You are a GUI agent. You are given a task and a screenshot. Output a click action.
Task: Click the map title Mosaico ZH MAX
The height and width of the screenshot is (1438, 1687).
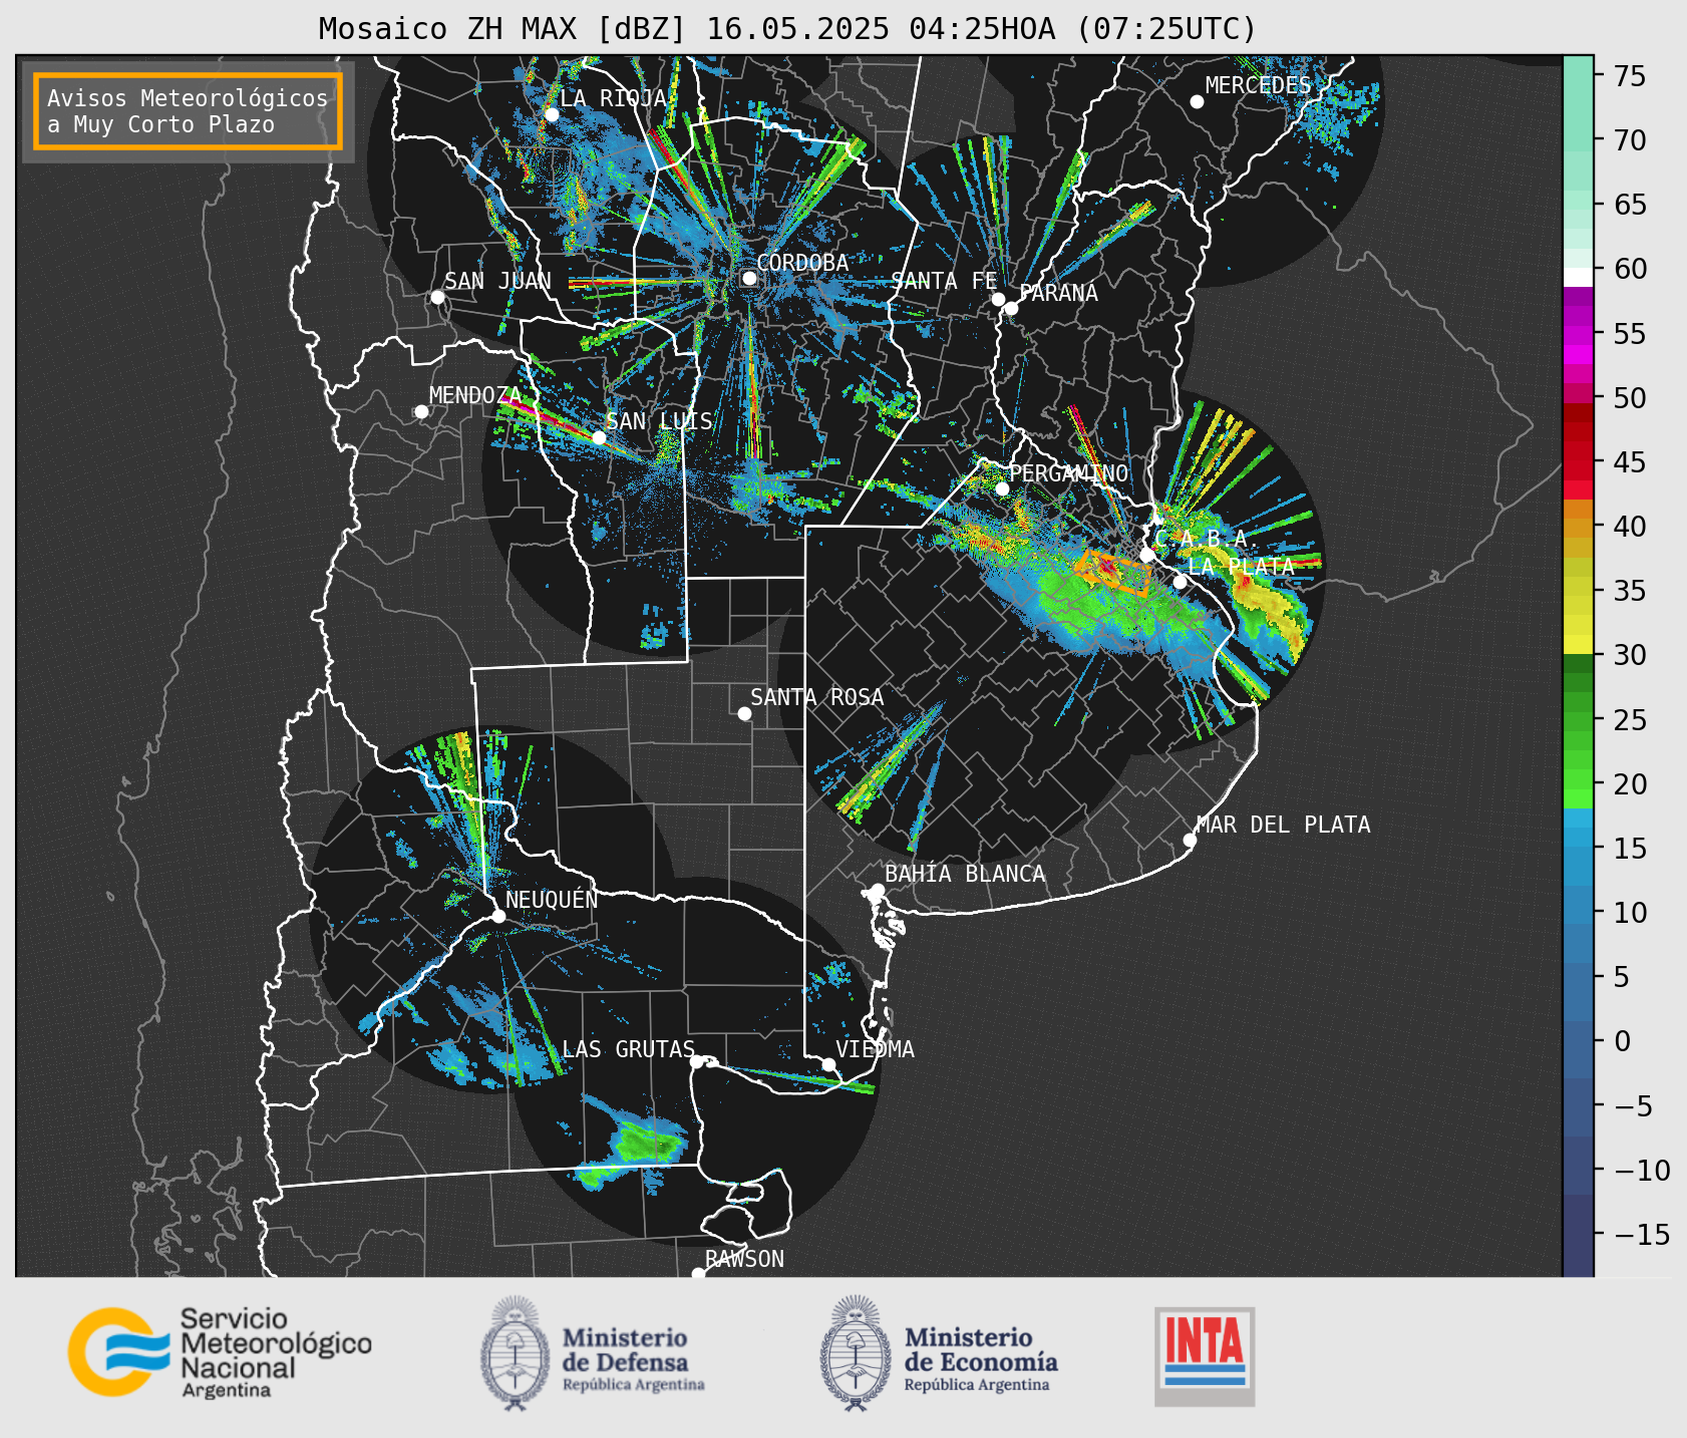click(x=787, y=29)
